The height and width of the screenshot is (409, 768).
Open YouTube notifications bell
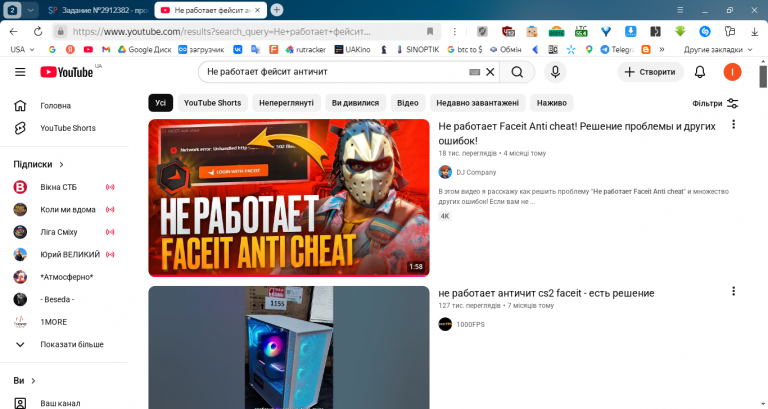click(x=700, y=72)
